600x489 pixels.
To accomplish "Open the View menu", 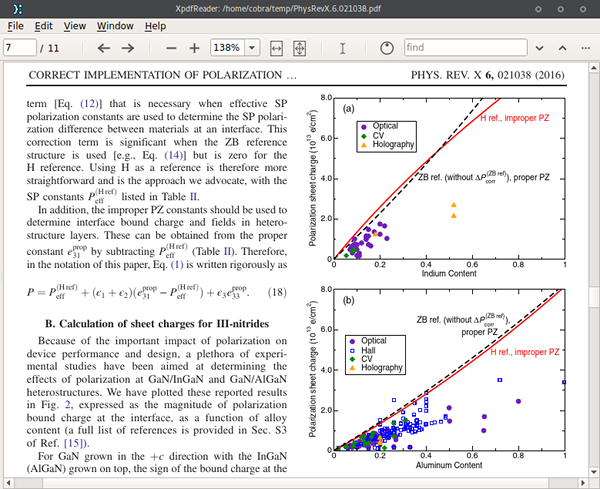I will tap(75, 26).
